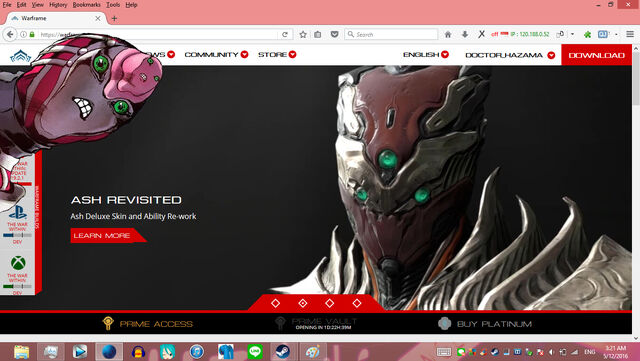Open the History menu

58,5
